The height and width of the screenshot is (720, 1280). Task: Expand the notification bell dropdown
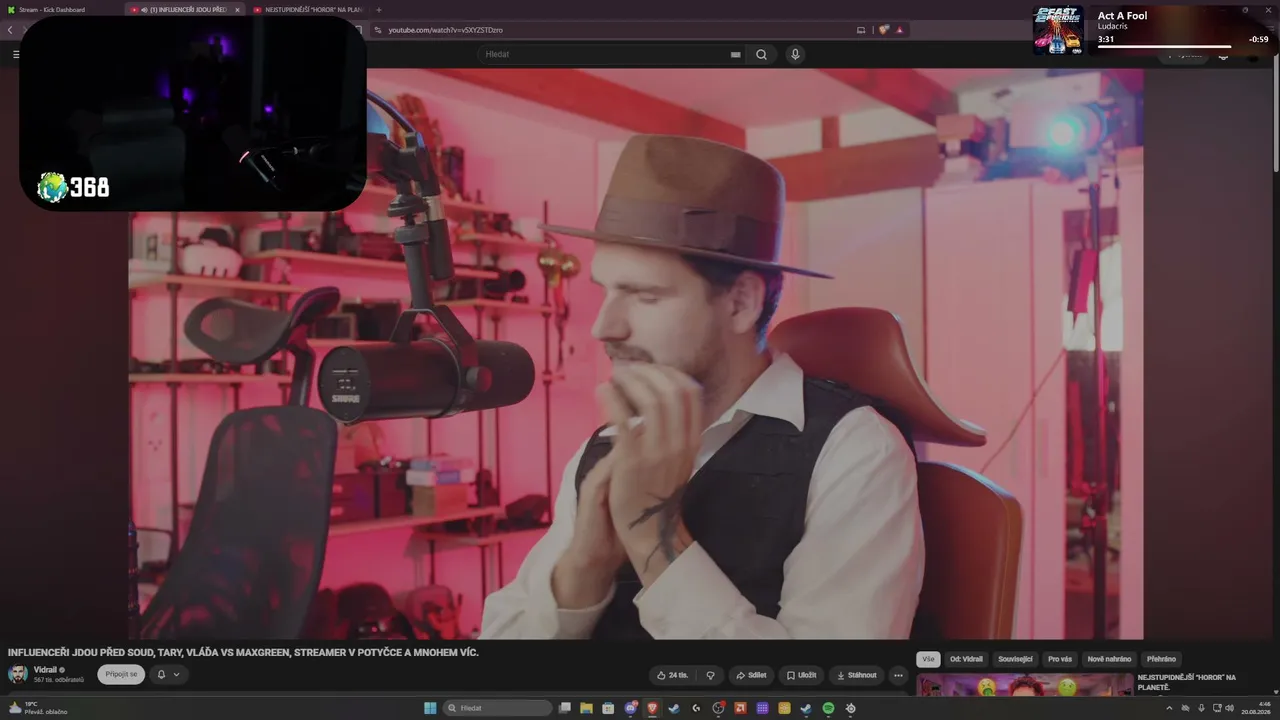[x=169, y=674]
